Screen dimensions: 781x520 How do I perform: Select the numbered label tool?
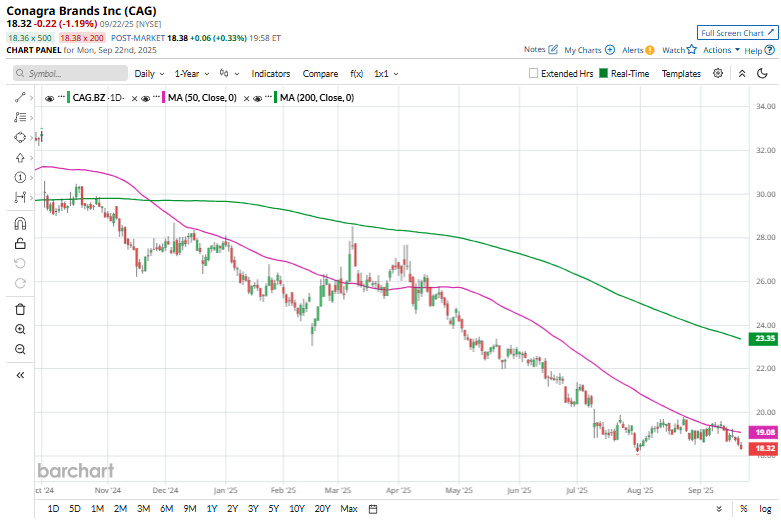click(20, 177)
